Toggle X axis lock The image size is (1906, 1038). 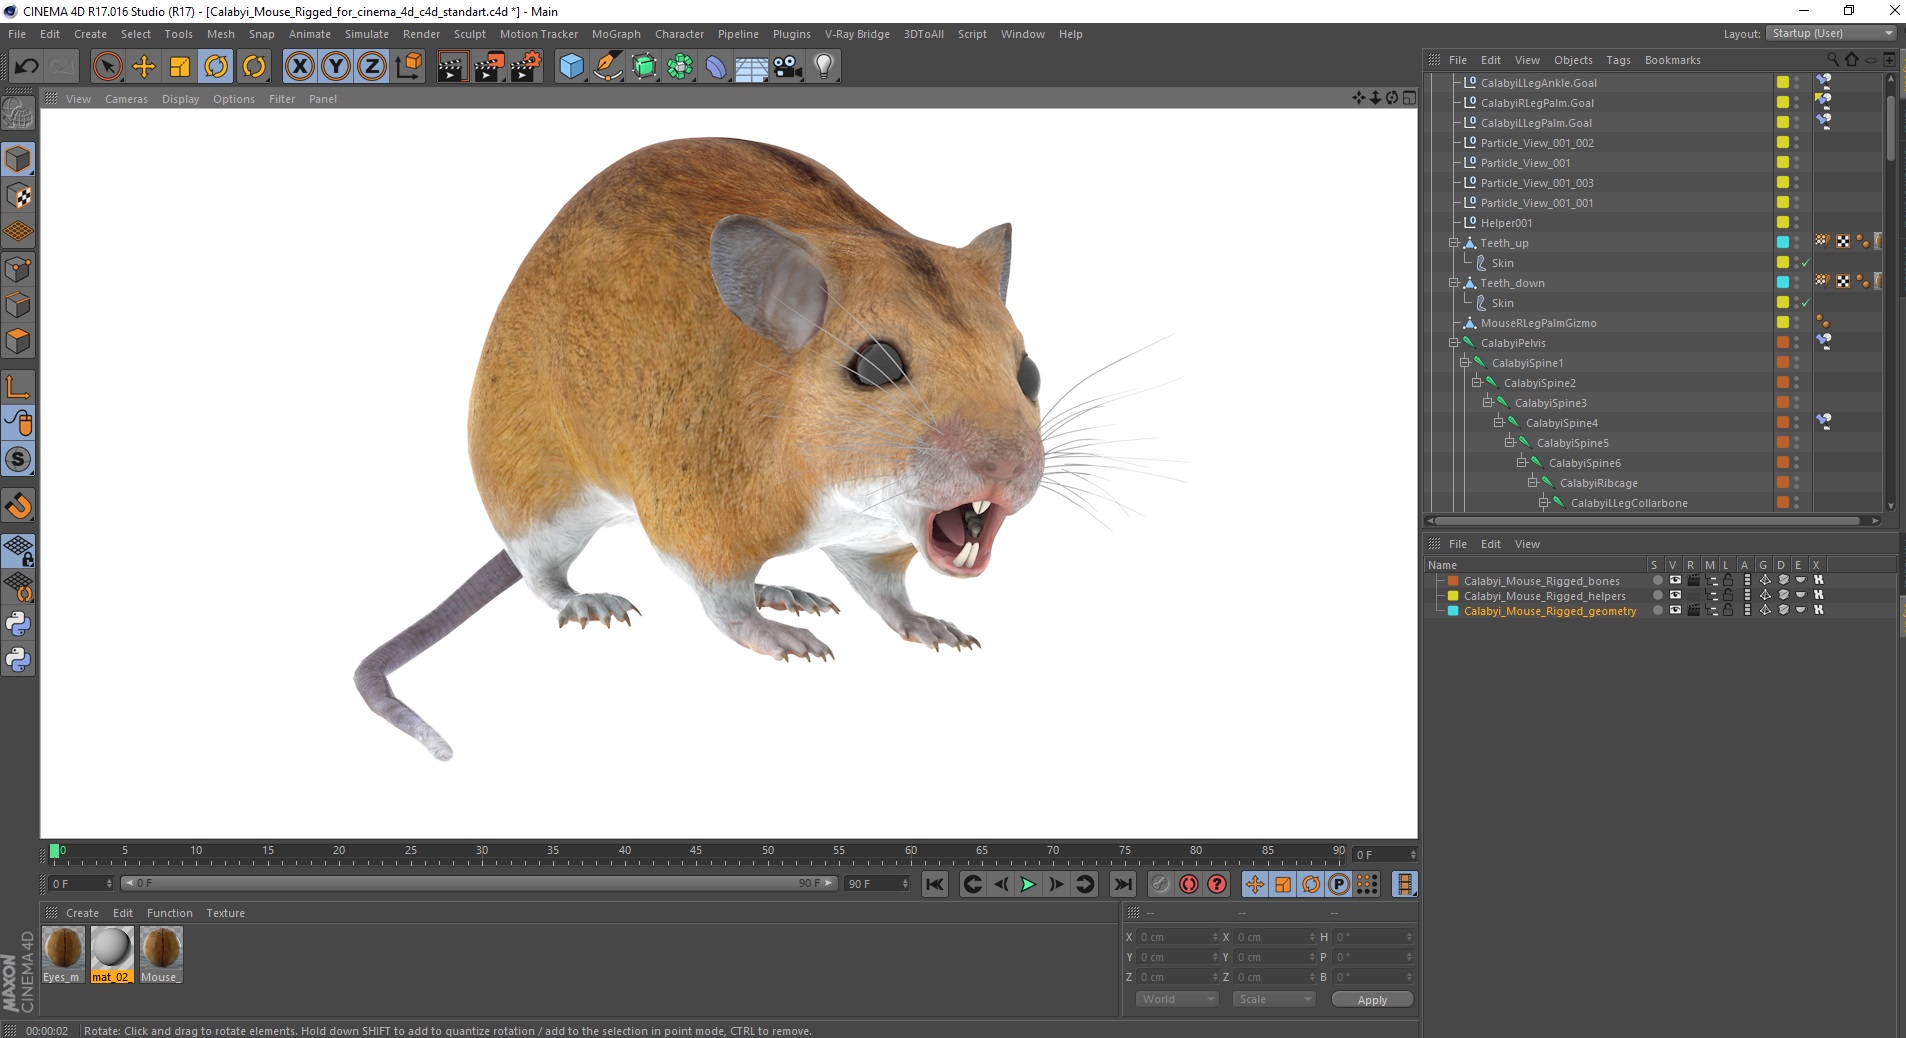click(299, 67)
